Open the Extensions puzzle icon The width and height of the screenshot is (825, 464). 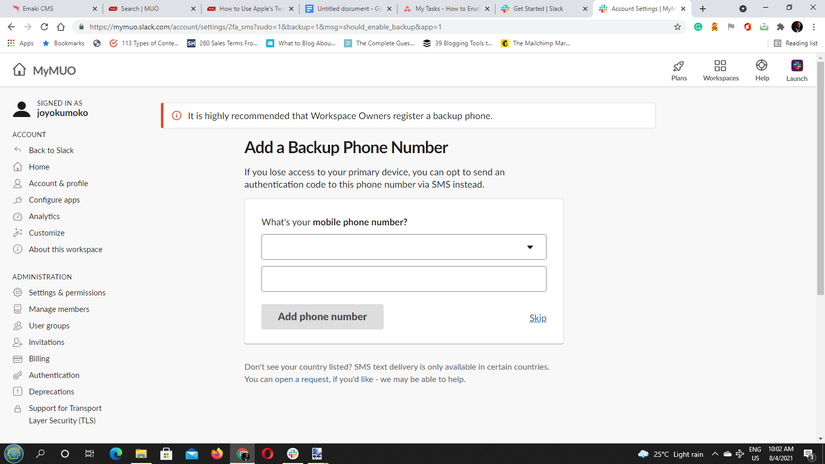click(780, 27)
